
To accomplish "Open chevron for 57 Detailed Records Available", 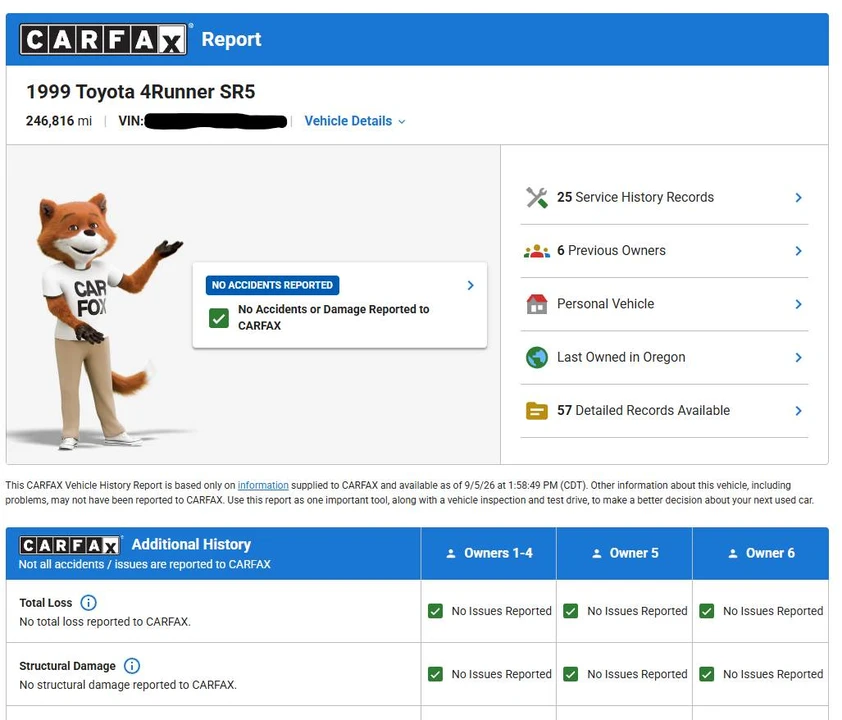I will pos(799,411).
